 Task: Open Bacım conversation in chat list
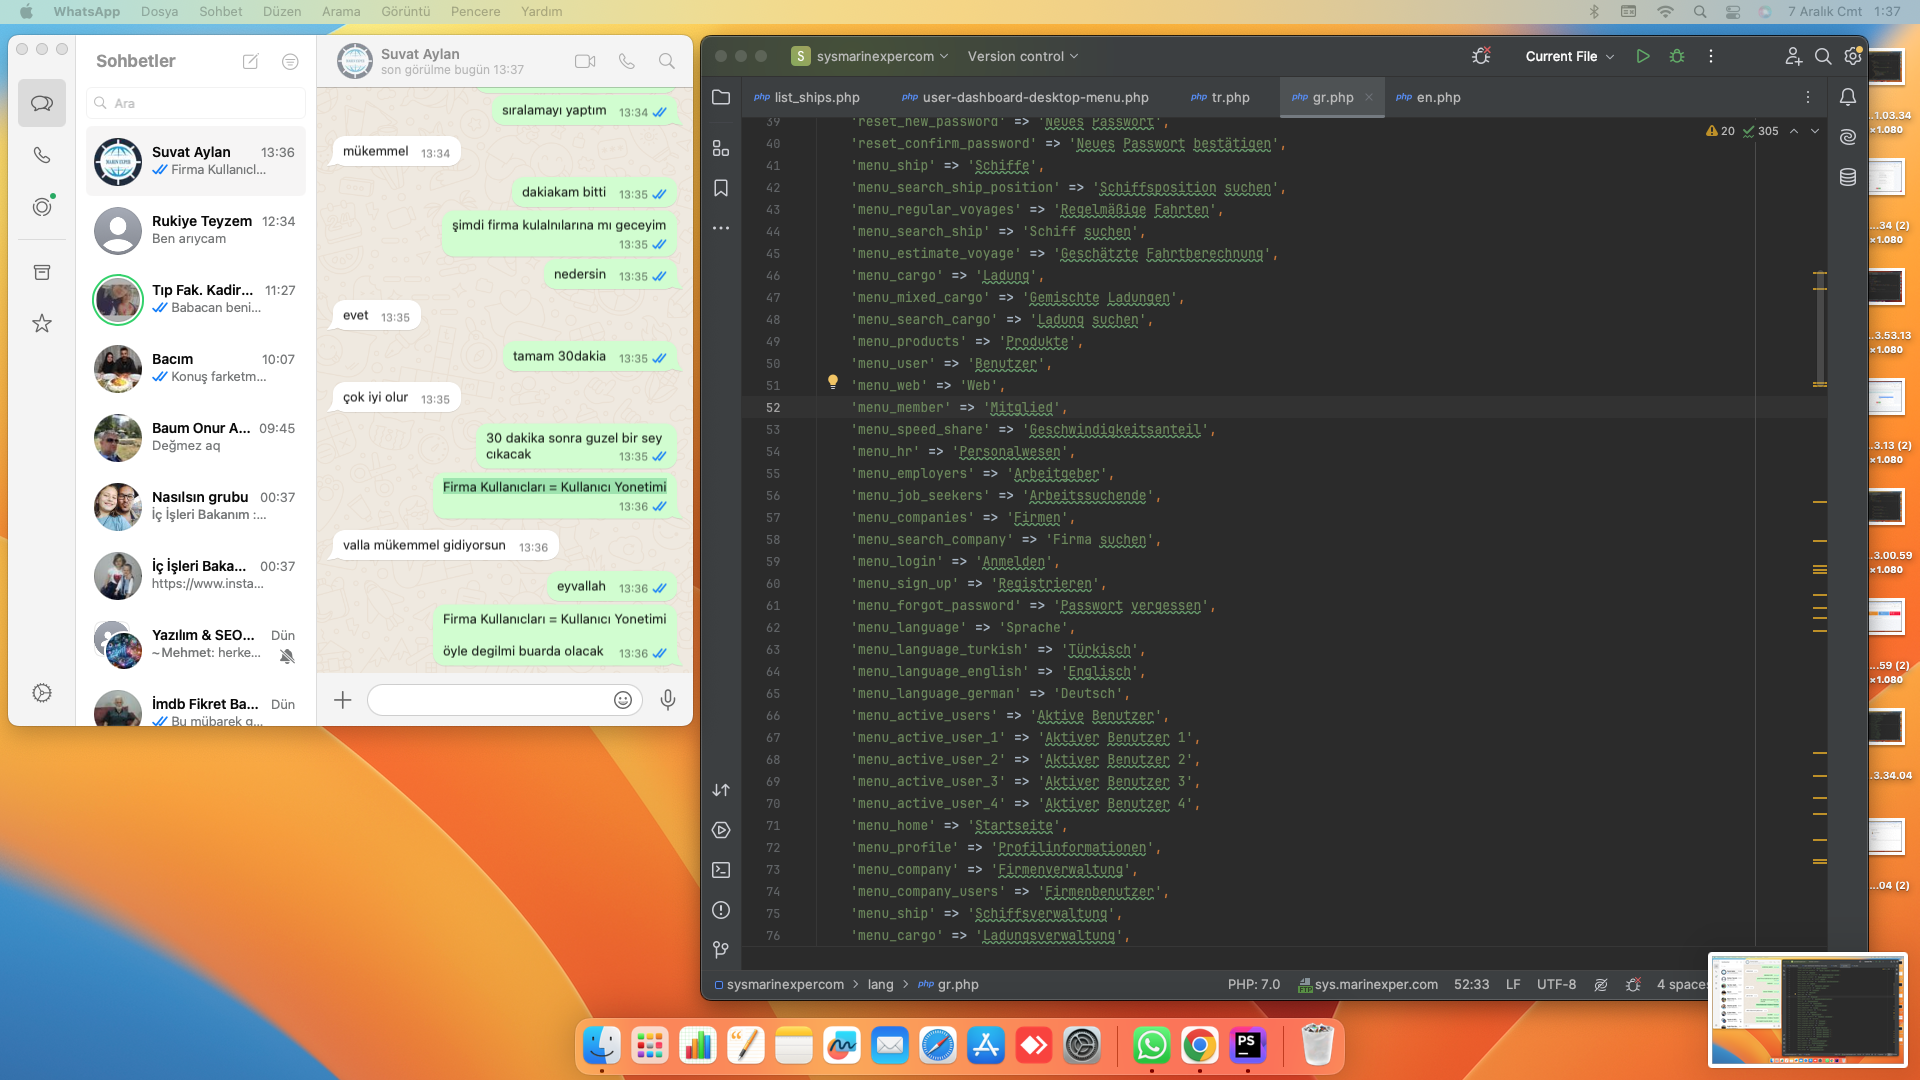pos(196,368)
